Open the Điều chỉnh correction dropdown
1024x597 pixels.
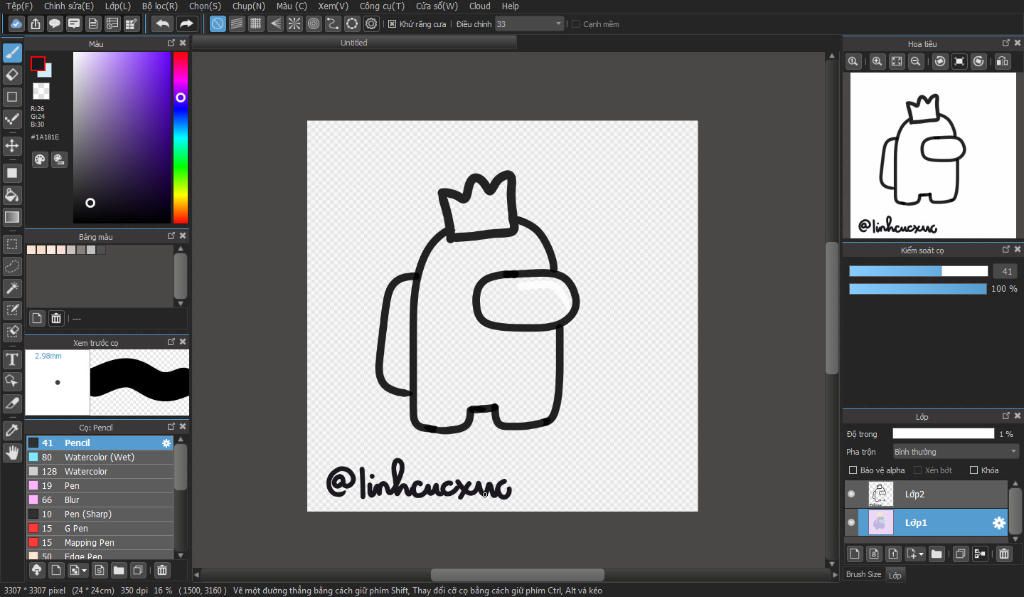(529, 24)
